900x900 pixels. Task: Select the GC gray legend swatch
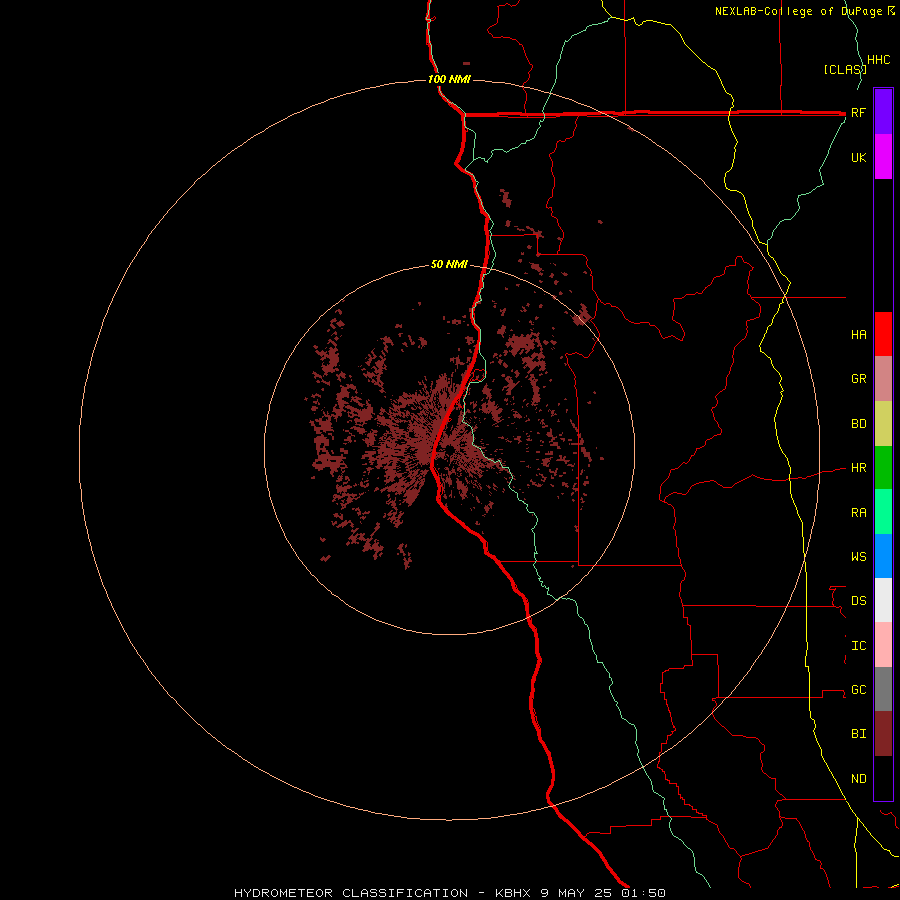tap(883, 689)
